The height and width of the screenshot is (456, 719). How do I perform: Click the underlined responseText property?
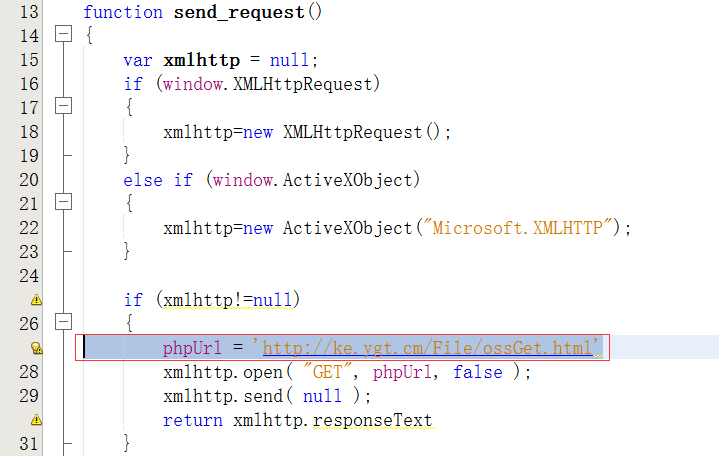click(x=372, y=420)
